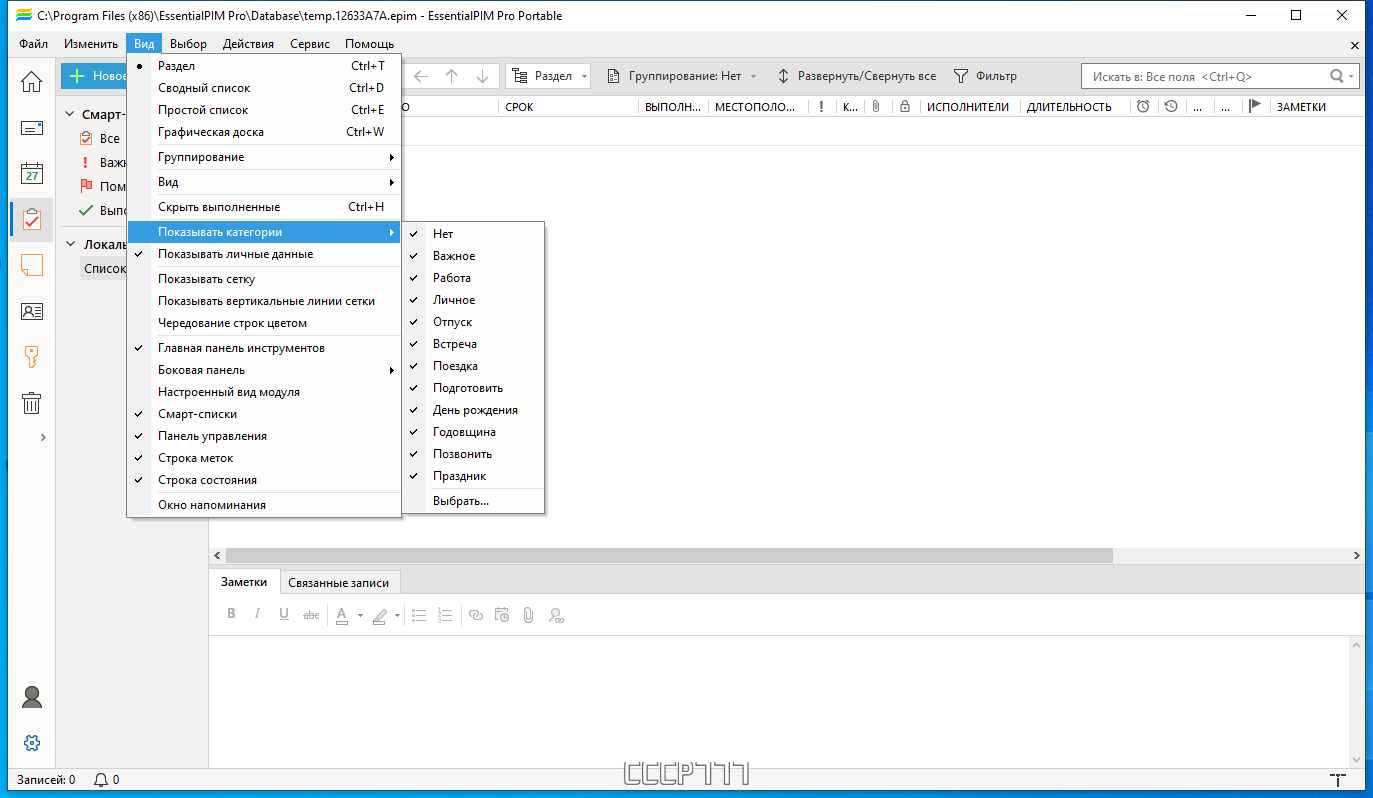Click the move up arrow icon
The image size is (1373, 798).
[x=451, y=76]
